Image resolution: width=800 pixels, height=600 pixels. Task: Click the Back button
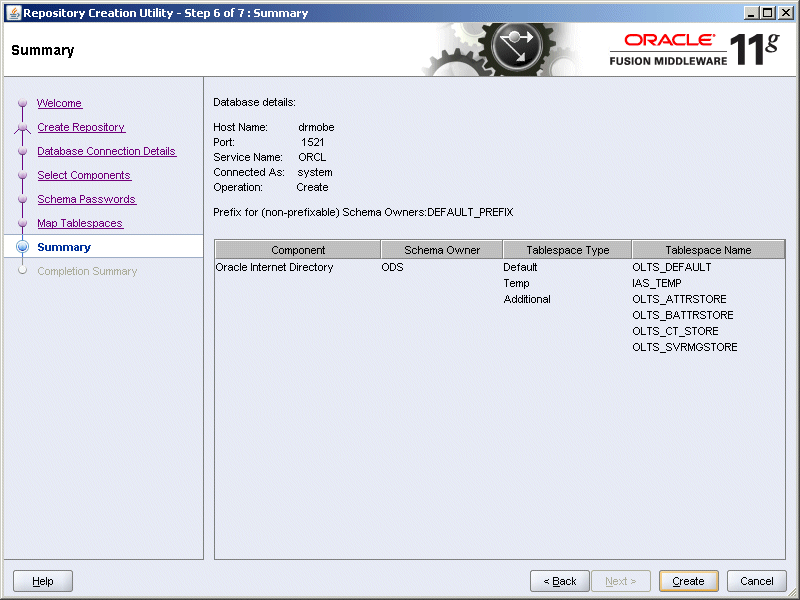pyautogui.click(x=560, y=581)
